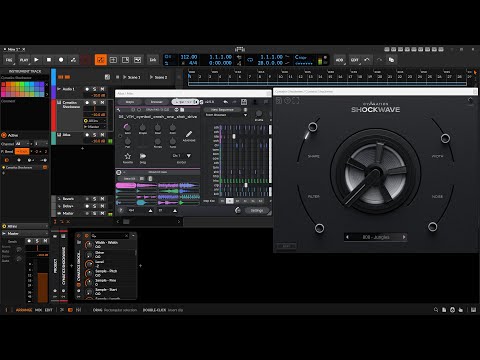Switch to the MIX view tab
The image size is (480, 360).
[x=38, y=310]
